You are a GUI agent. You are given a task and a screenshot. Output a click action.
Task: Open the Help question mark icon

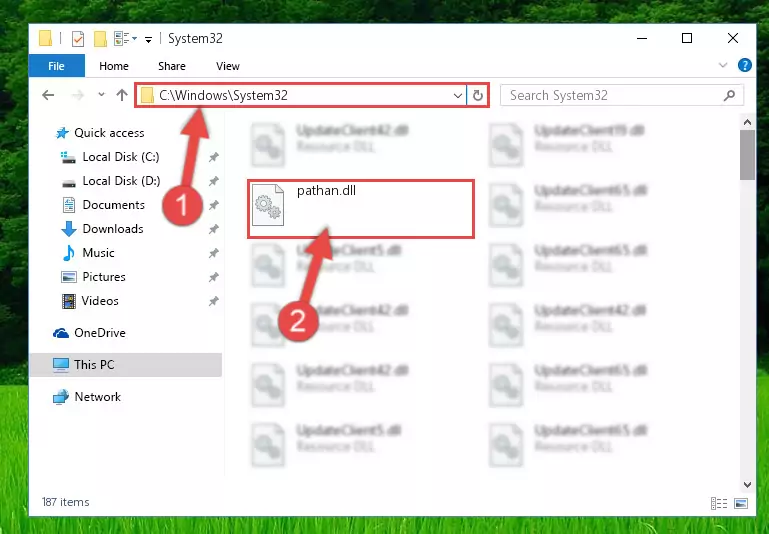click(x=744, y=65)
